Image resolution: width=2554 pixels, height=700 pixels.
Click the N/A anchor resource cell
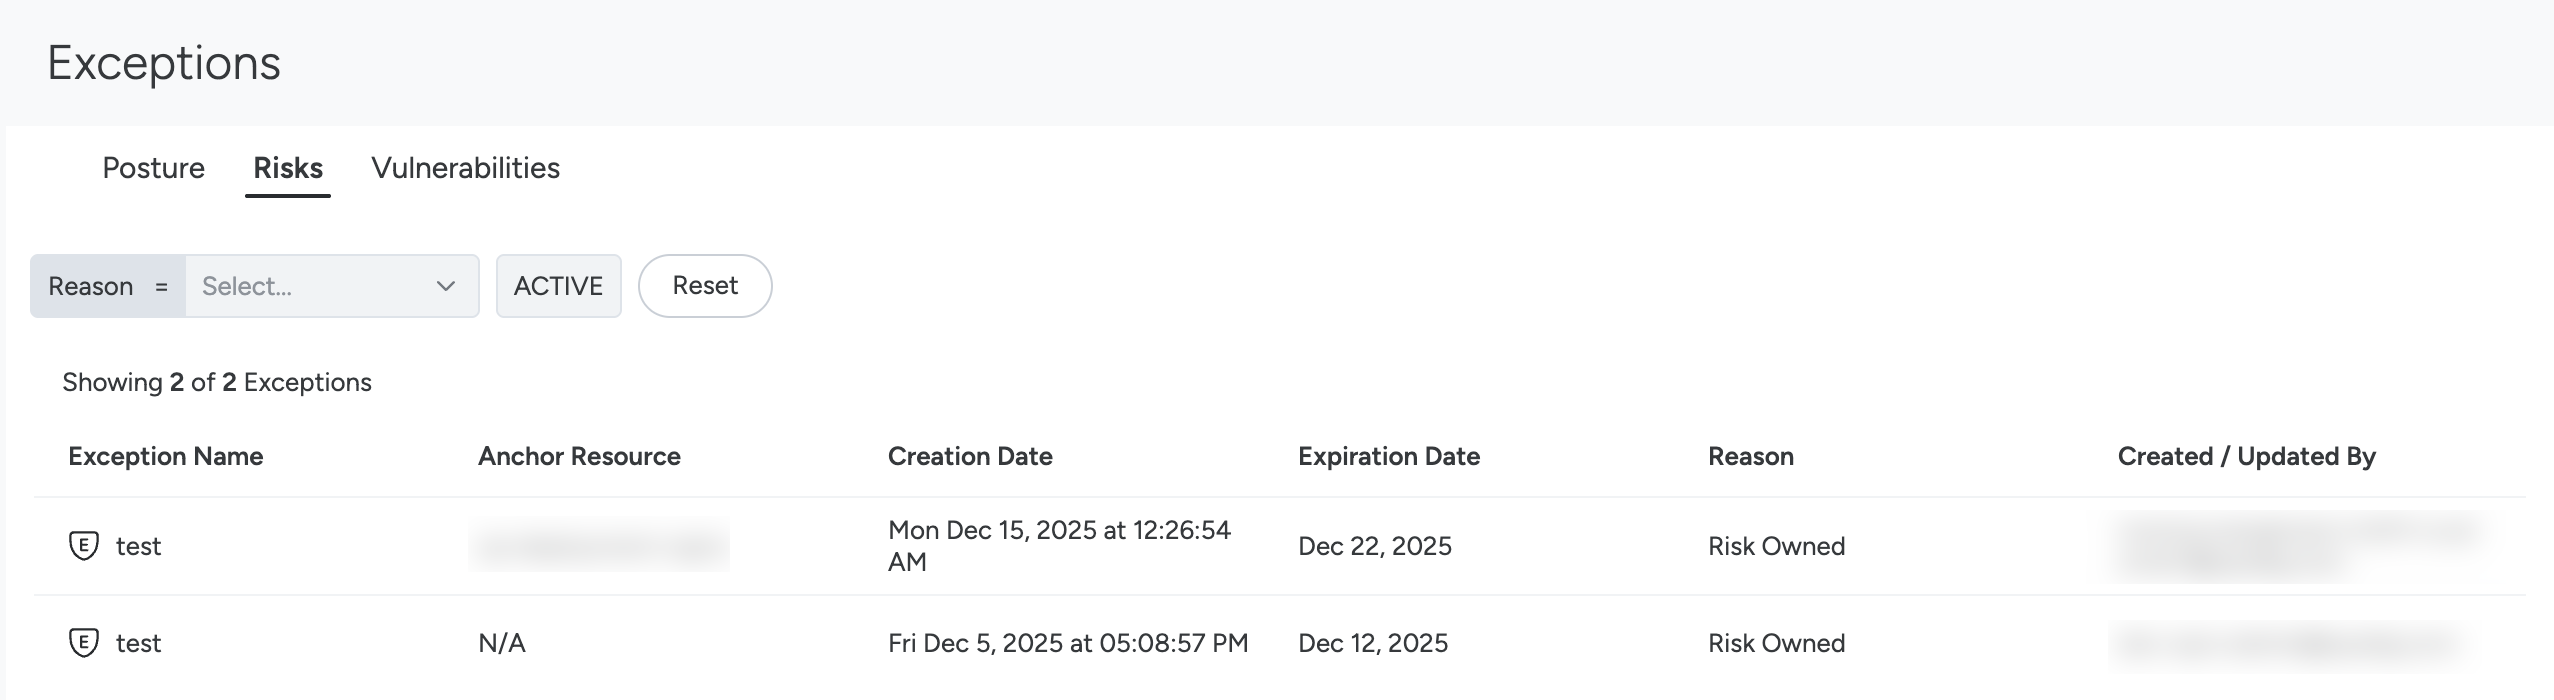pyautogui.click(x=502, y=643)
